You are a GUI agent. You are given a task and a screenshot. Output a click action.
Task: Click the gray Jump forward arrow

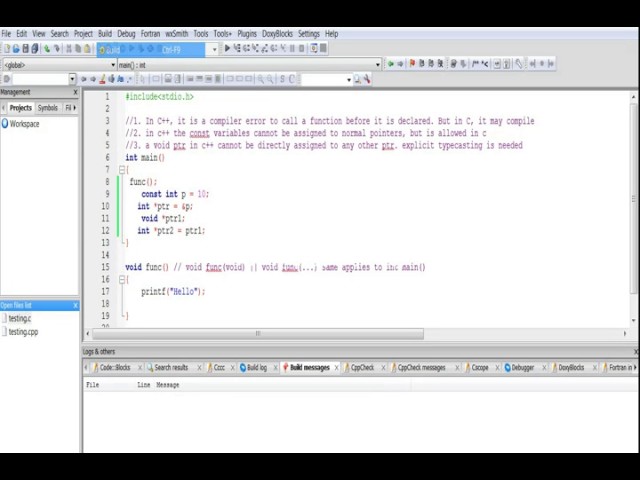pyautogui.click(x=400, y=64)
